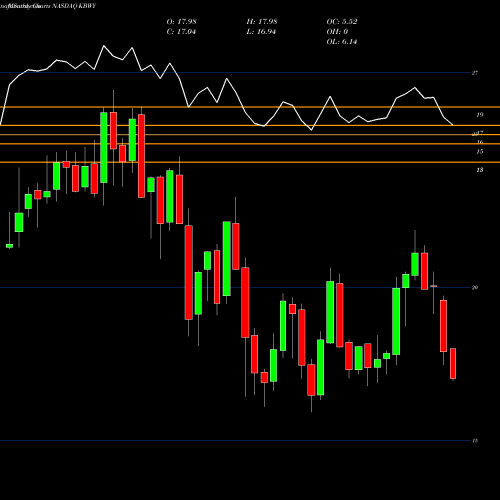Click the 19 price axis label

pyautogui.click(x=480, y=115)
